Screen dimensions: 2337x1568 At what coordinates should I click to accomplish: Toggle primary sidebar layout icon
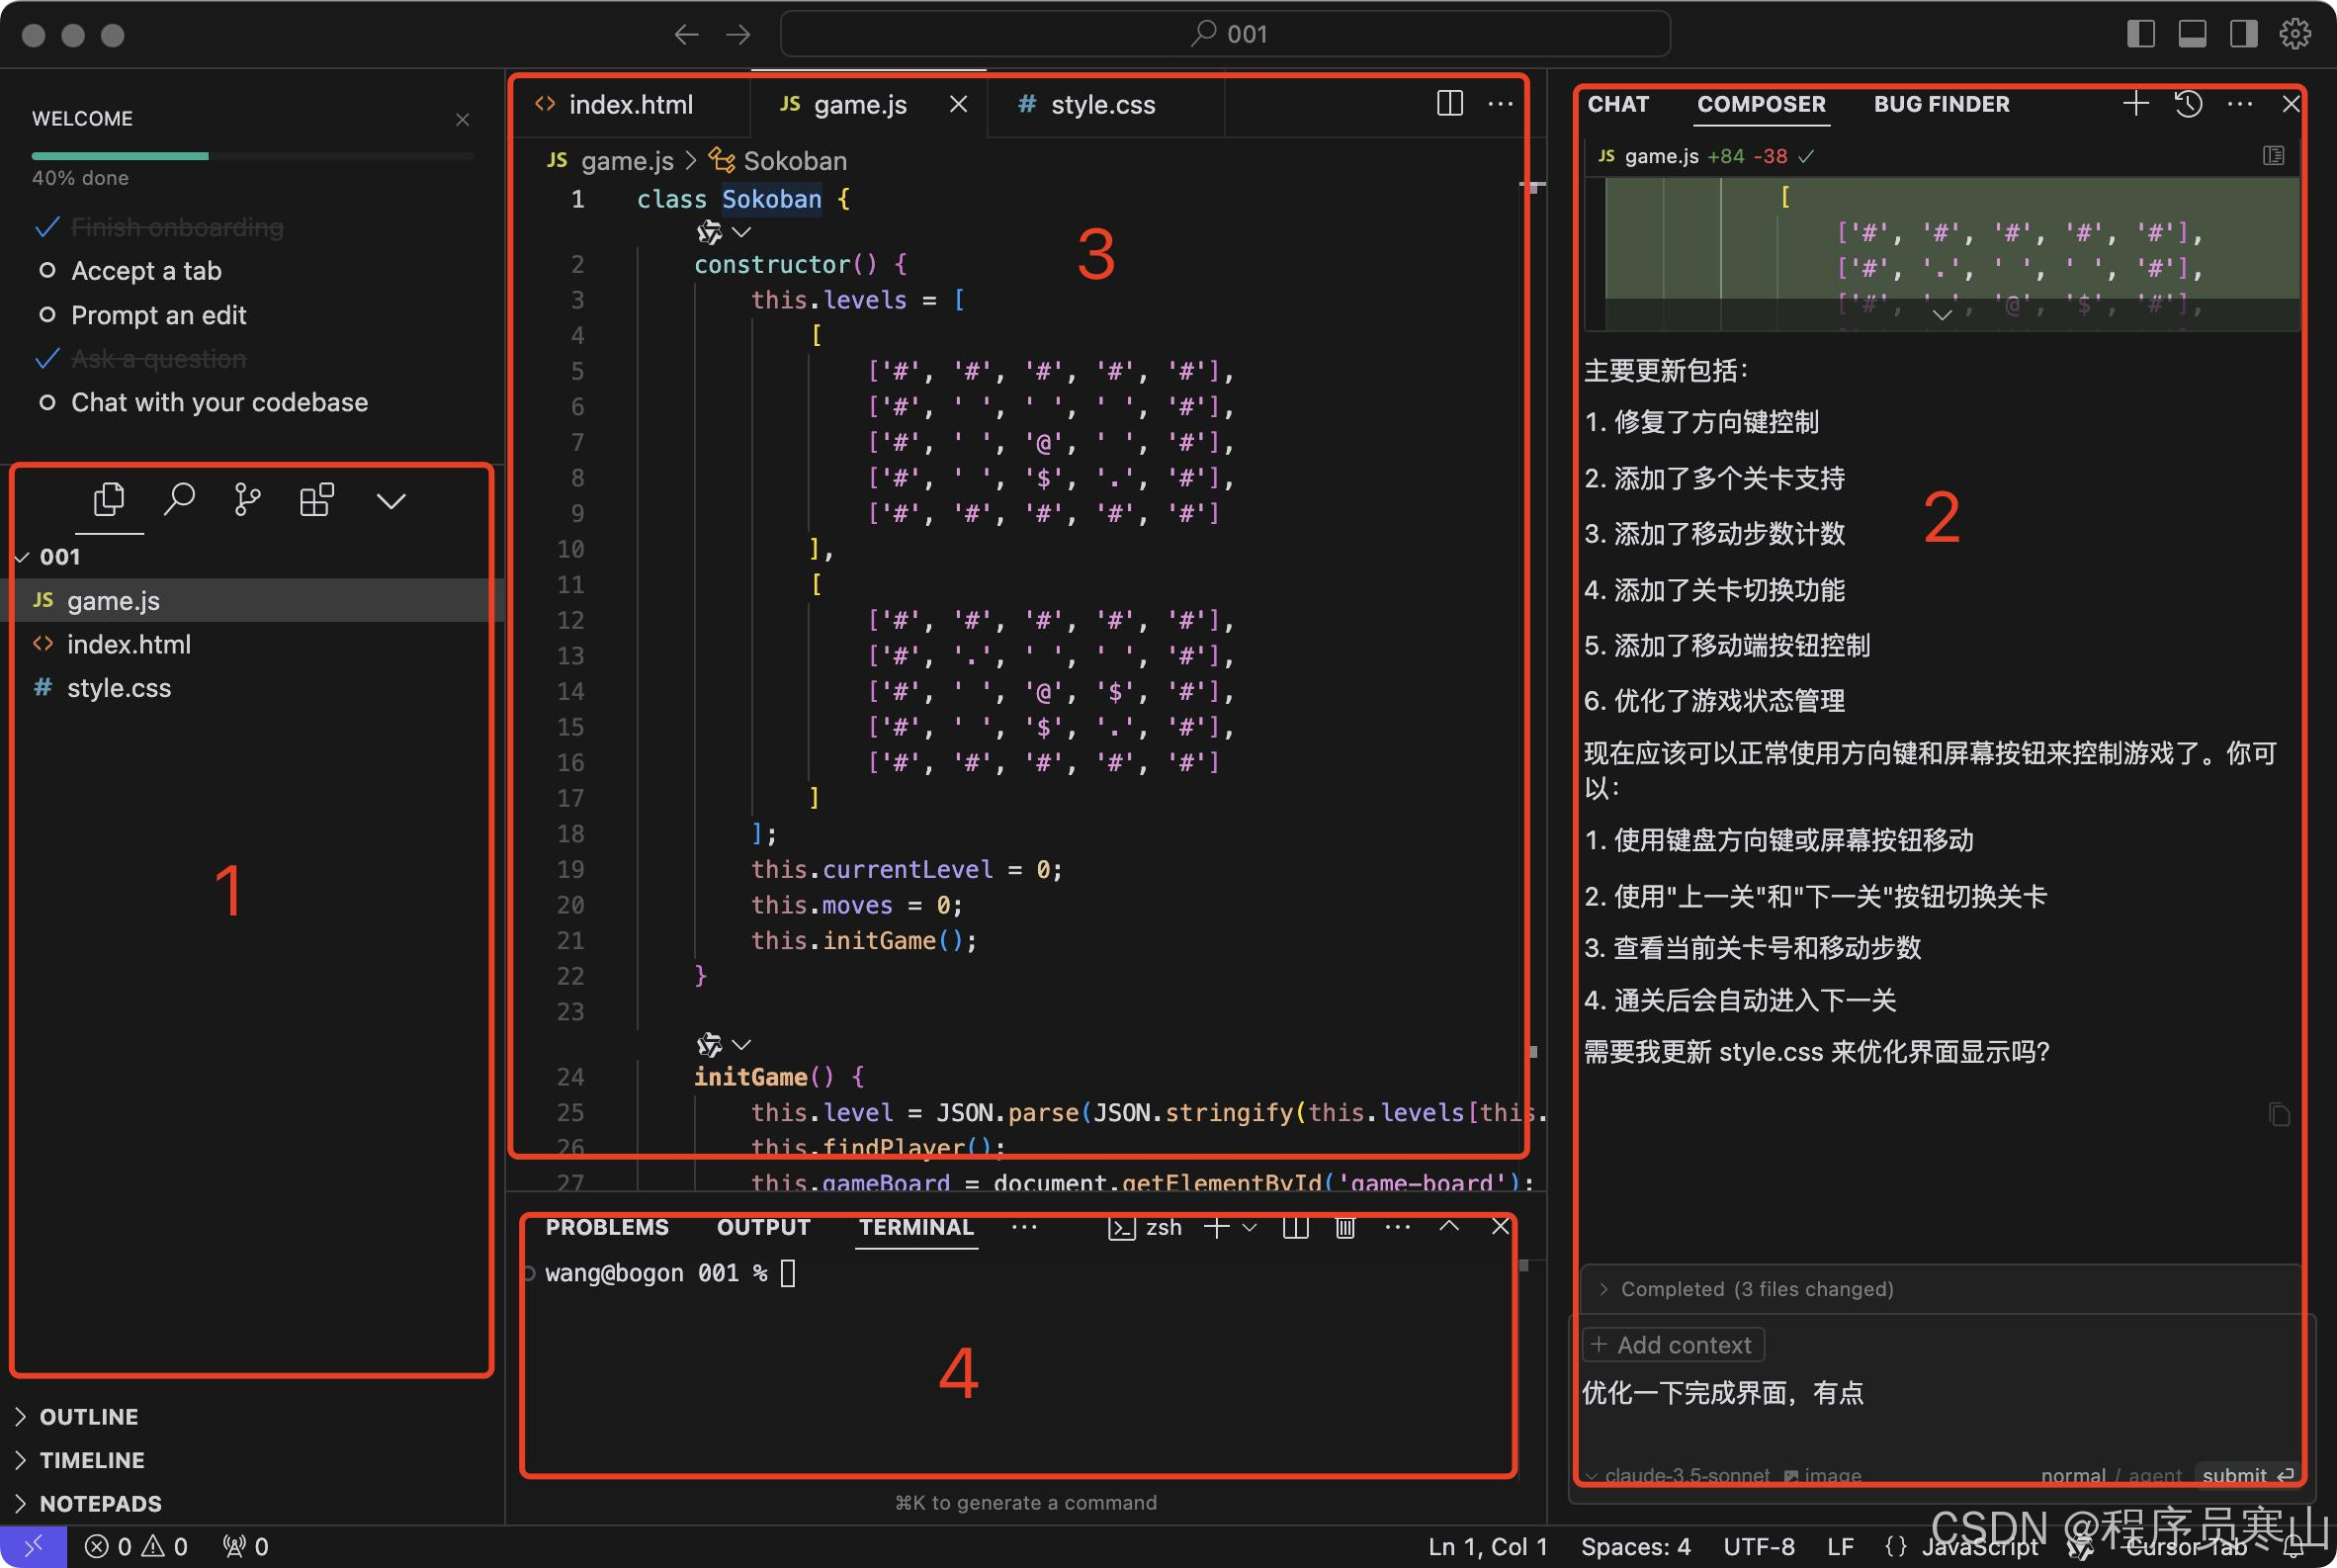click(2140, 34)
